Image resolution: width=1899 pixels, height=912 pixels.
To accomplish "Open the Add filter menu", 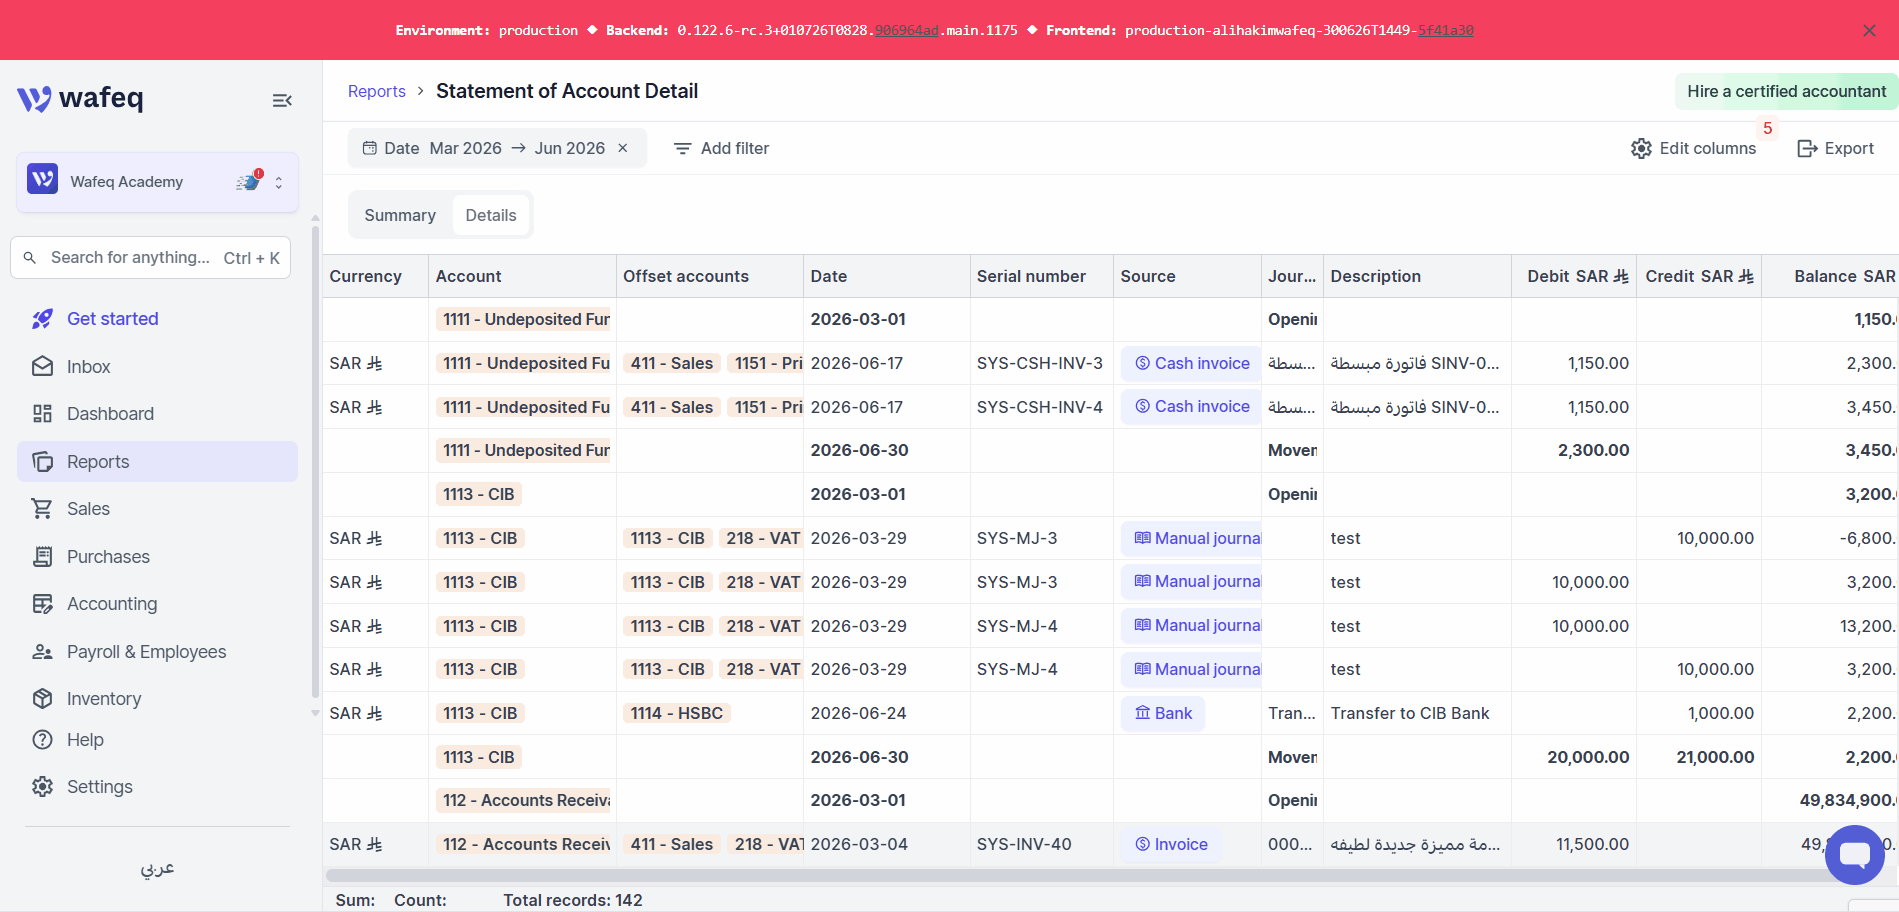I will pyautogui.click(x=721, y=148).
